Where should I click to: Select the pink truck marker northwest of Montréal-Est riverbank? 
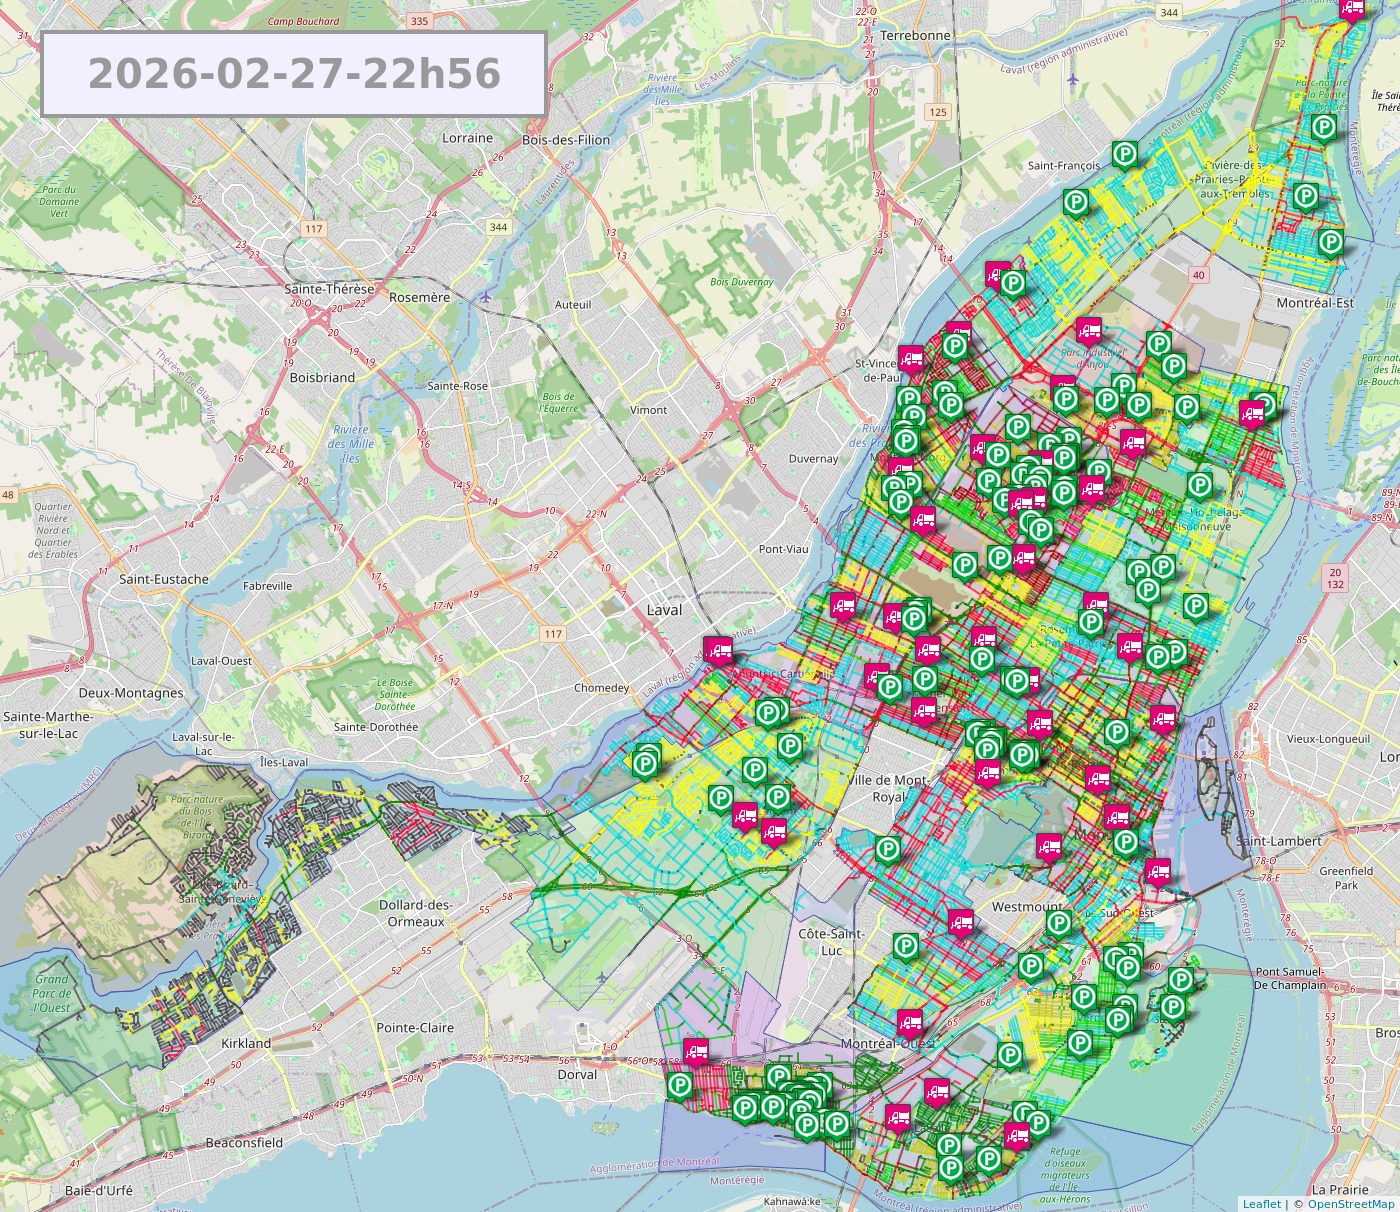pos(1251,411)
